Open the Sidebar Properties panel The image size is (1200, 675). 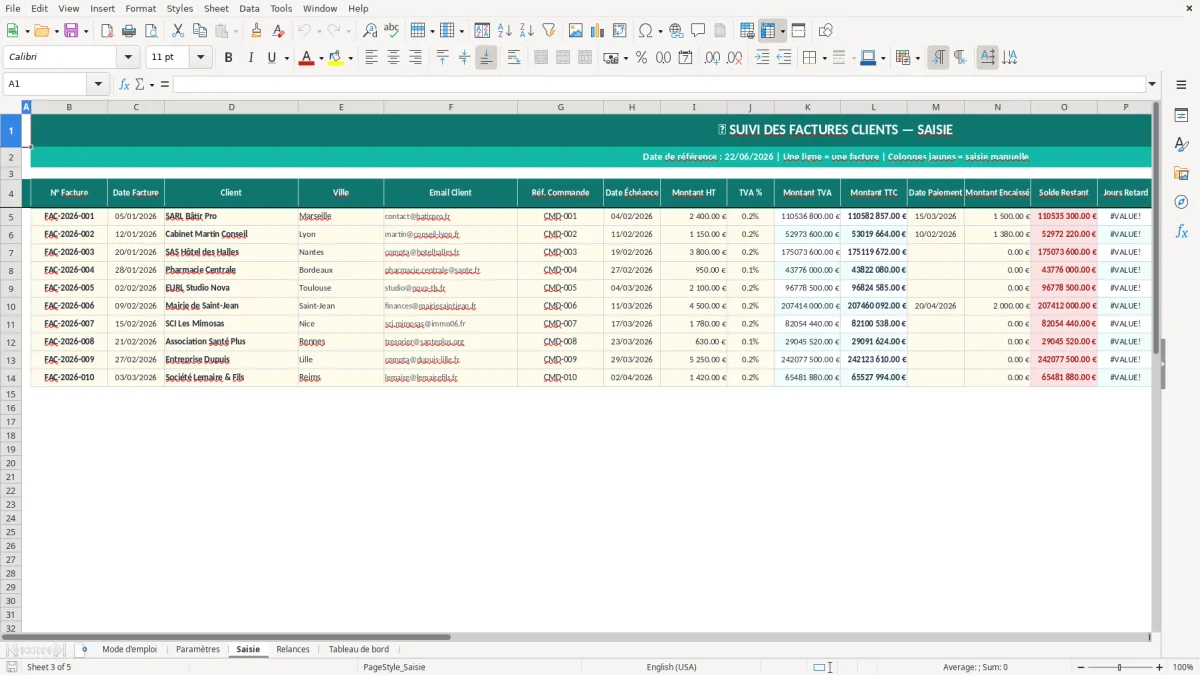click(1181, 116)
